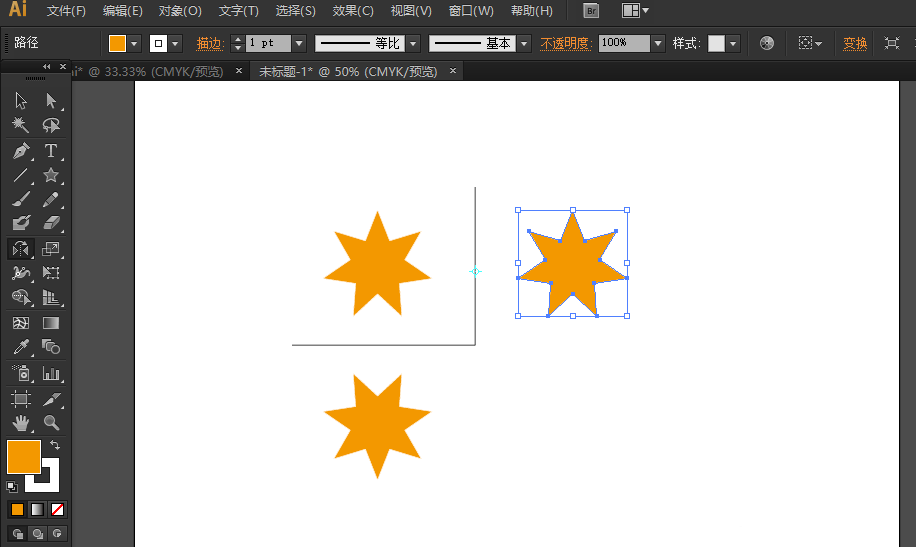
Task: Click the 1 pt stroke weight field
Action: click(268, 43)
